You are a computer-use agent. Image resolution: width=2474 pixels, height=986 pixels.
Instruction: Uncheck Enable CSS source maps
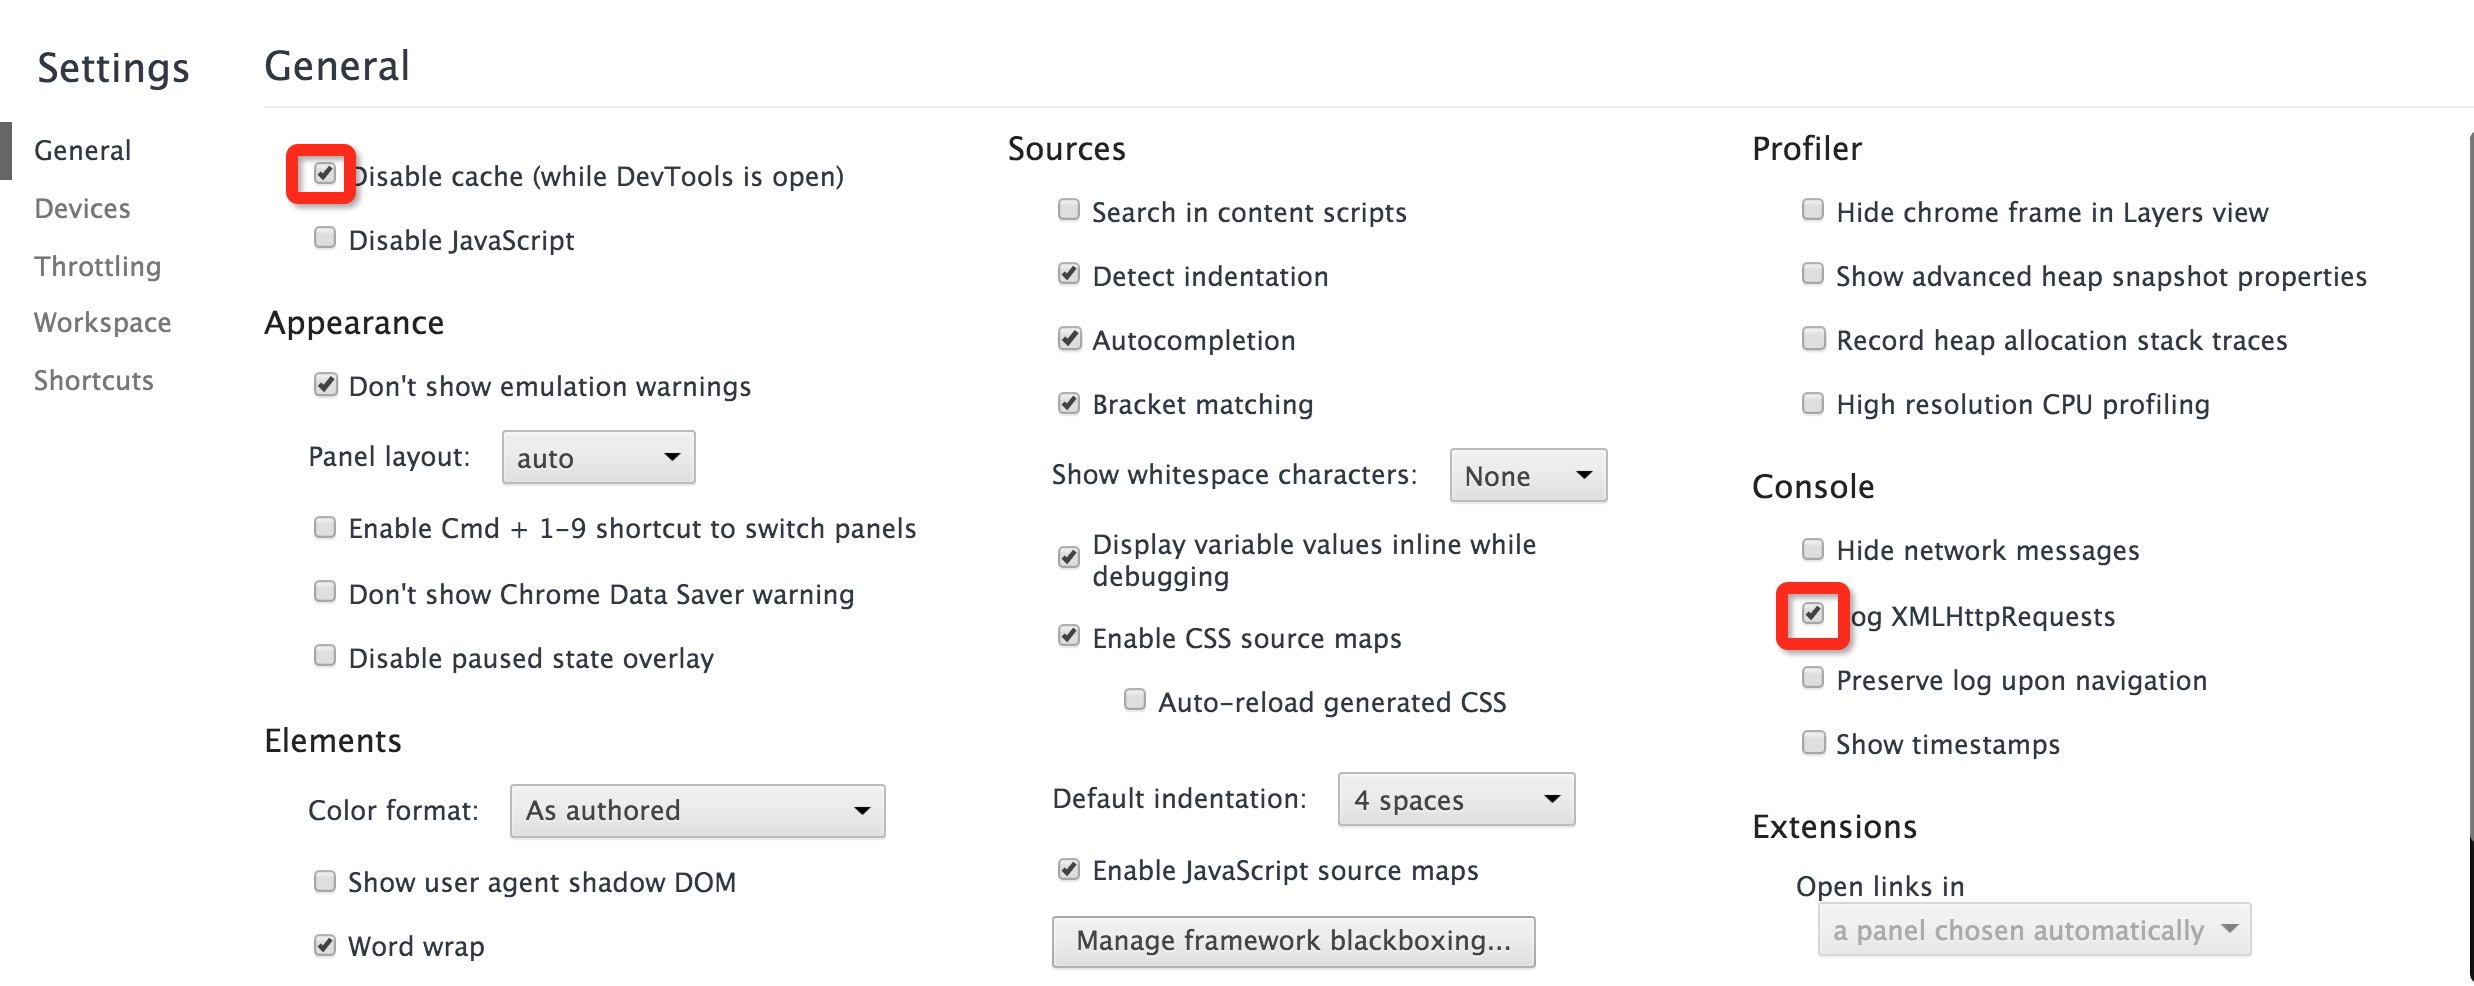[1068, 636]
